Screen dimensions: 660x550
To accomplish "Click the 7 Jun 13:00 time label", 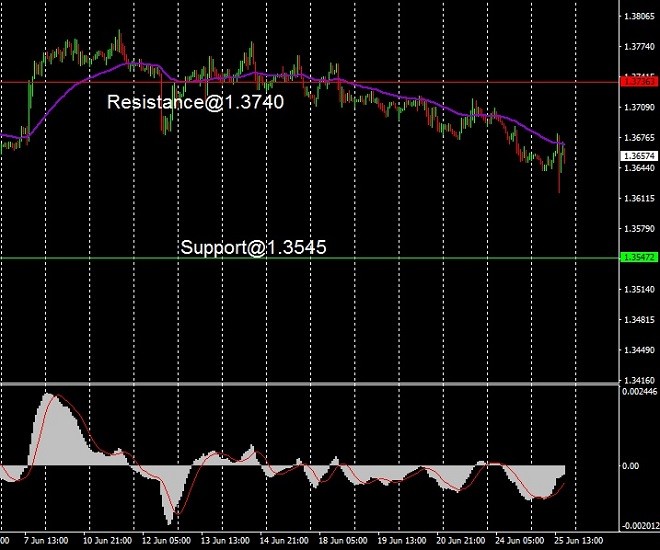I will pos(46,541).
